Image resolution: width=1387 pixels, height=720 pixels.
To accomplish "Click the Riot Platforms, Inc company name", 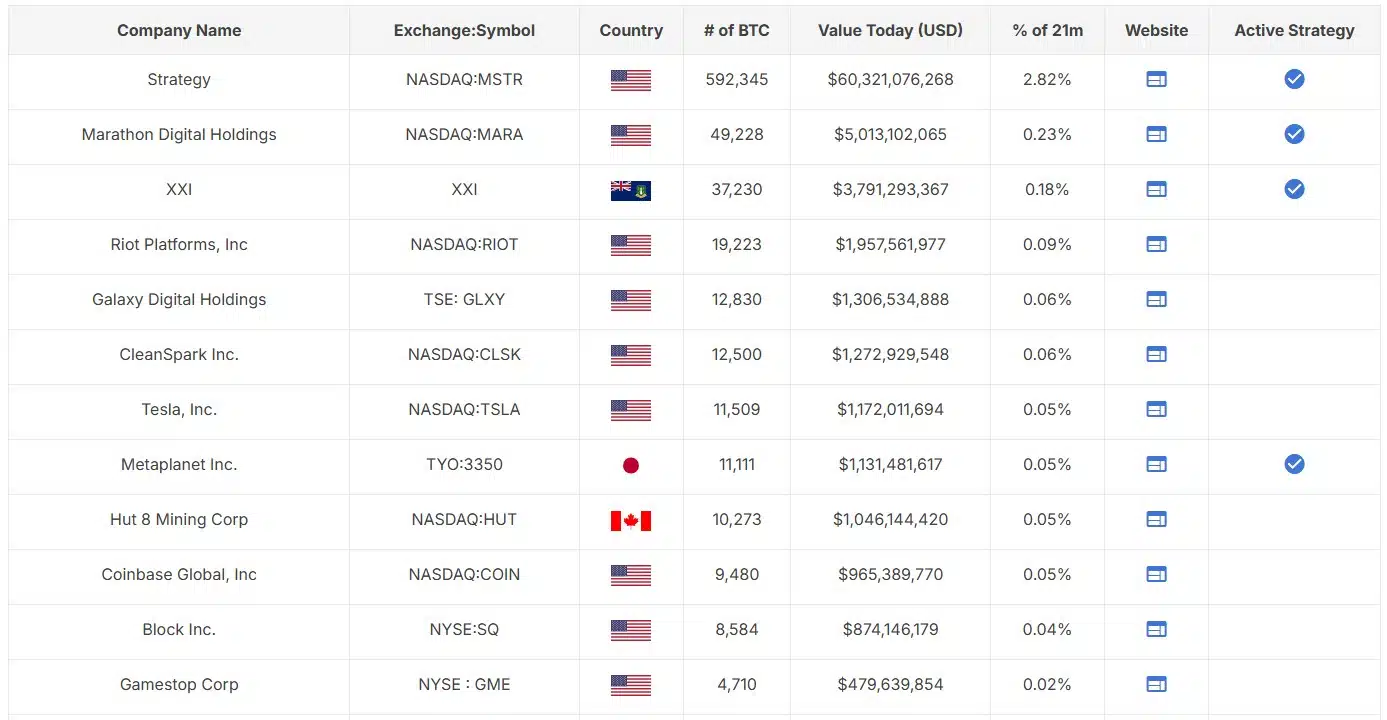I will [179, 244].
